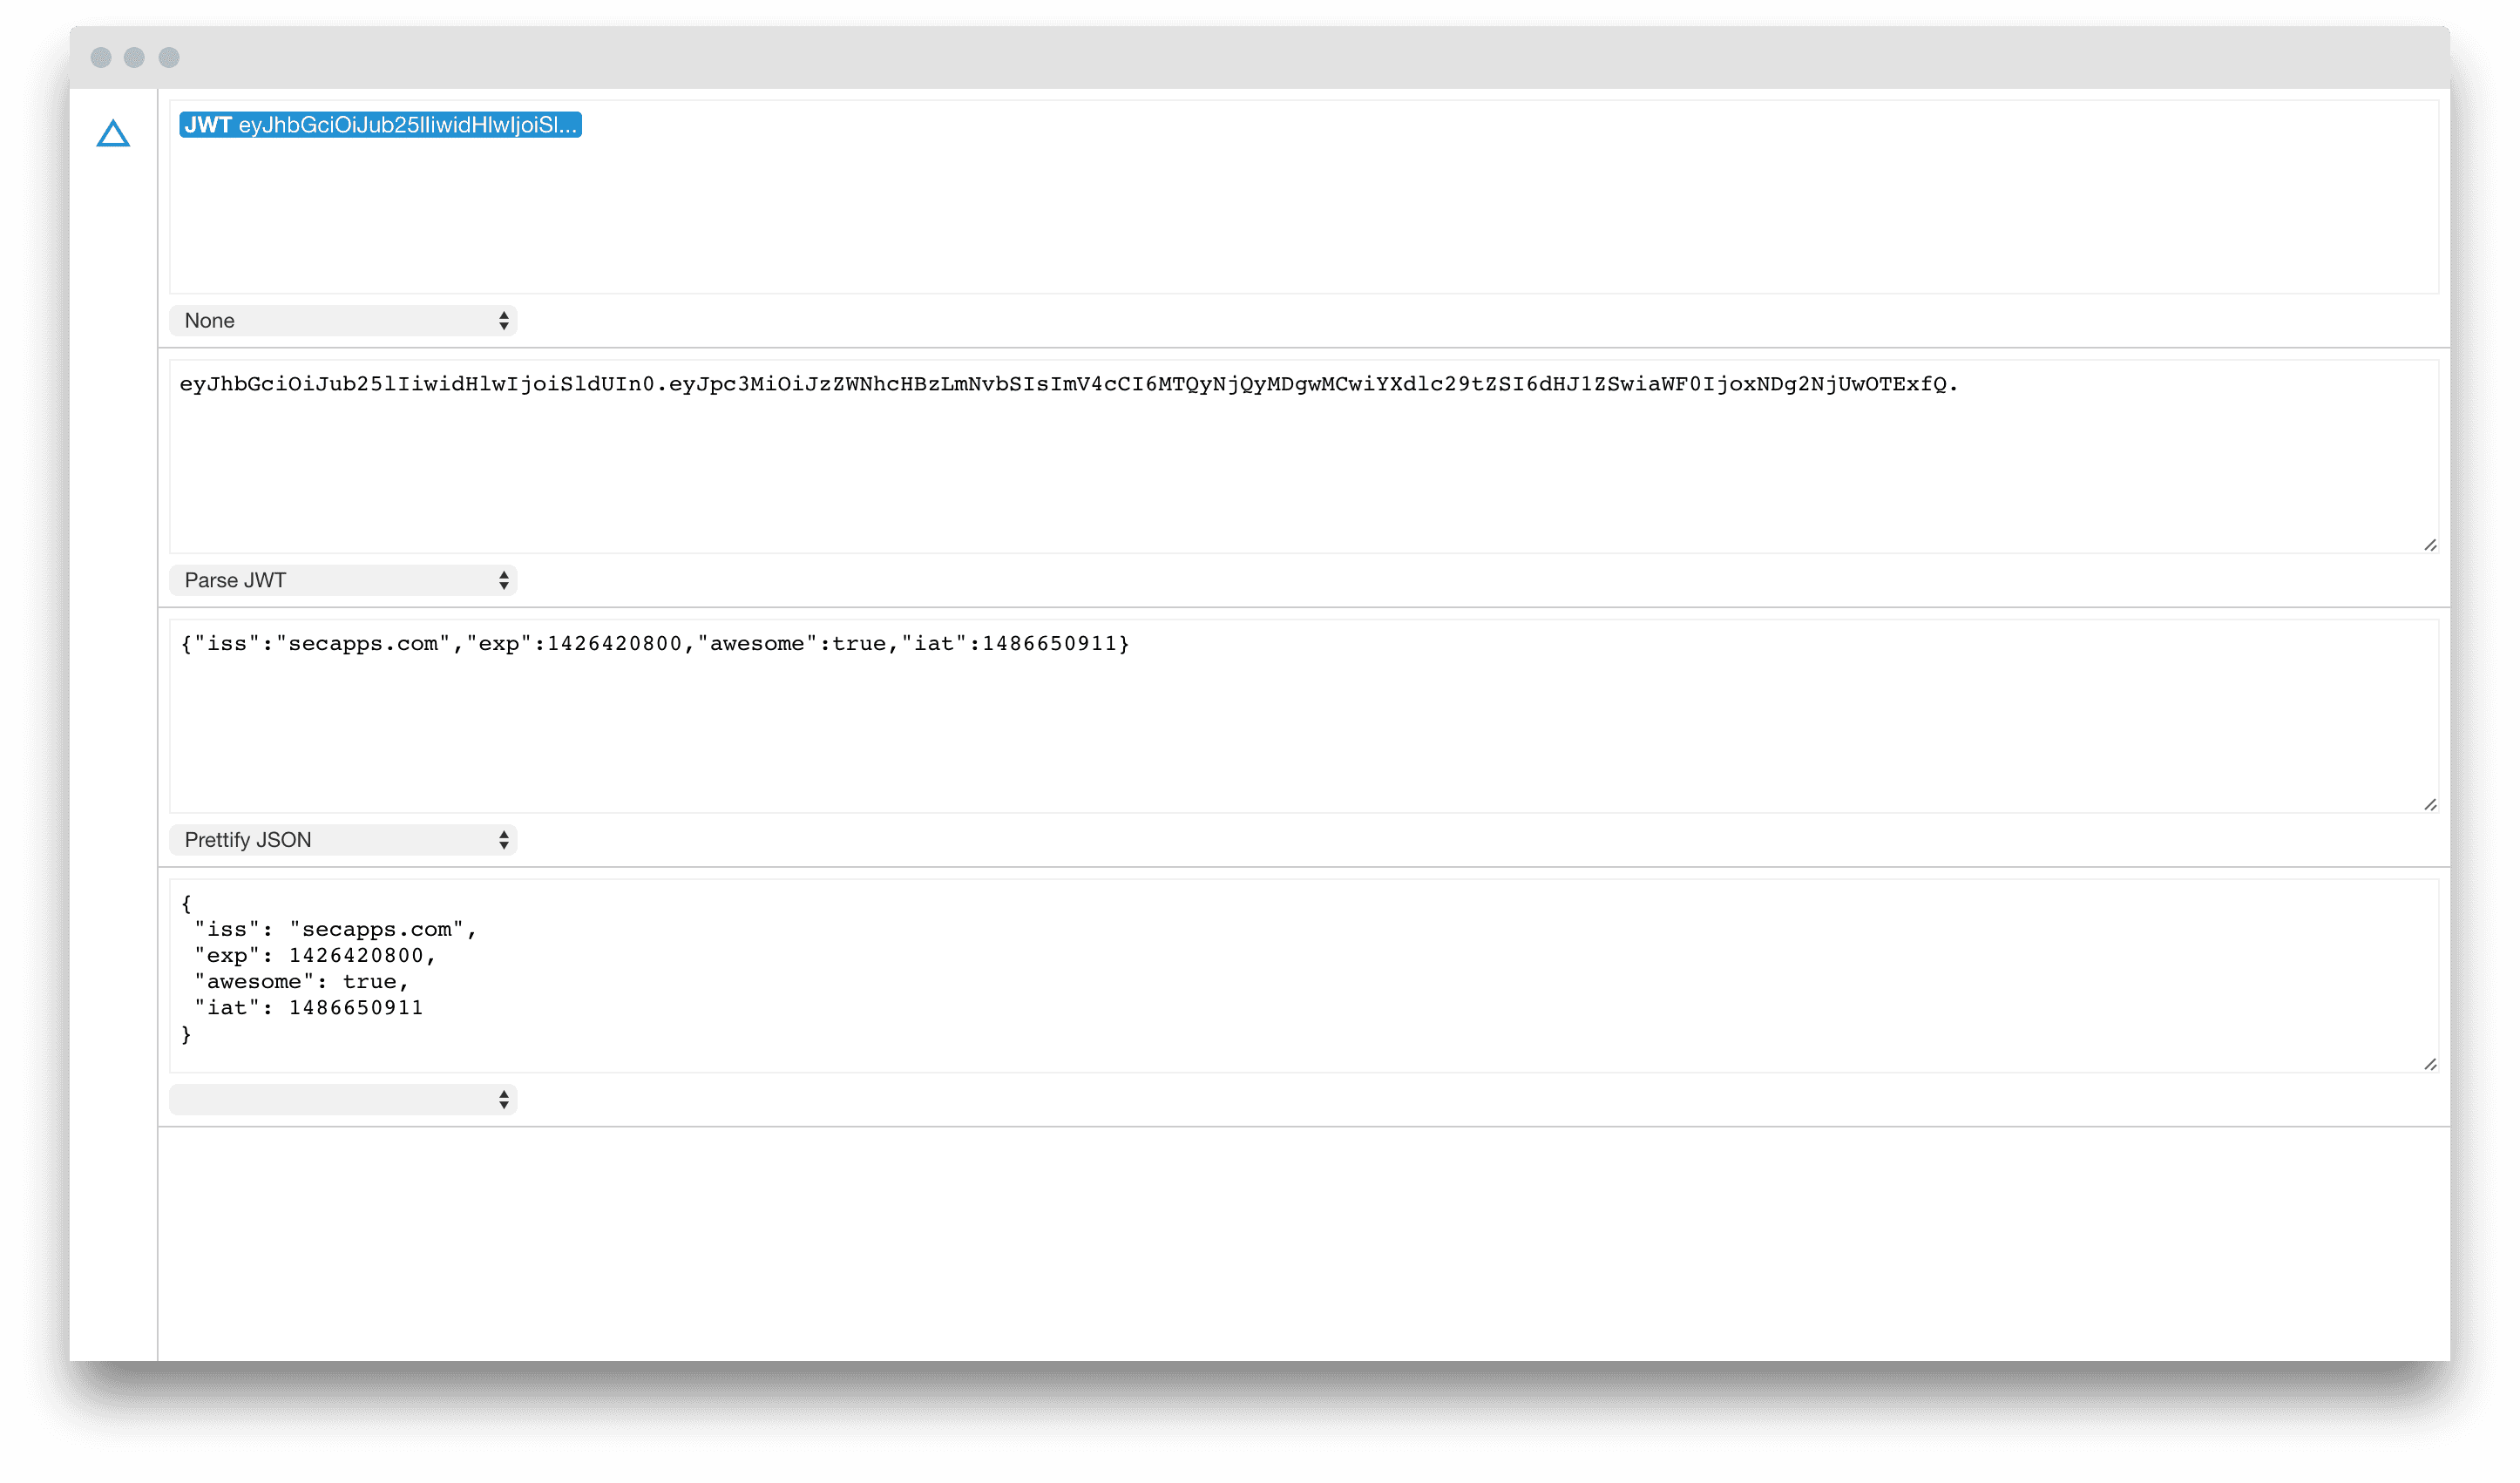Open the Prettify JSON dropdown
This screenshot has width=2520, height=1483.
[343, 841]
